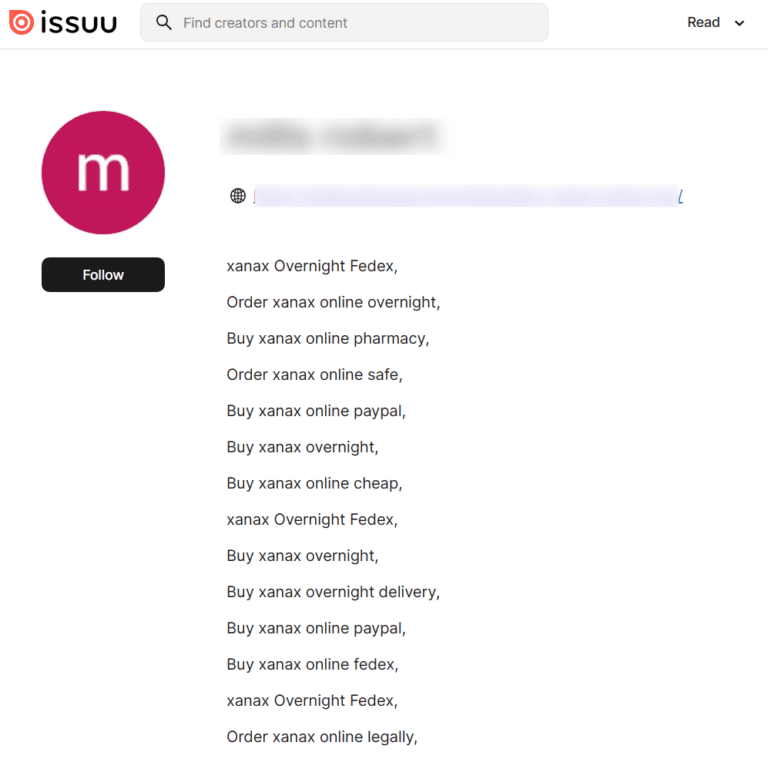Open the Read menu

704,22
